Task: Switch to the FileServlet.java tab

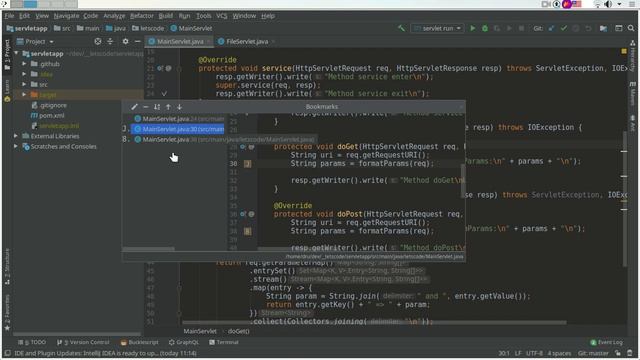Action: click(247, 41)
